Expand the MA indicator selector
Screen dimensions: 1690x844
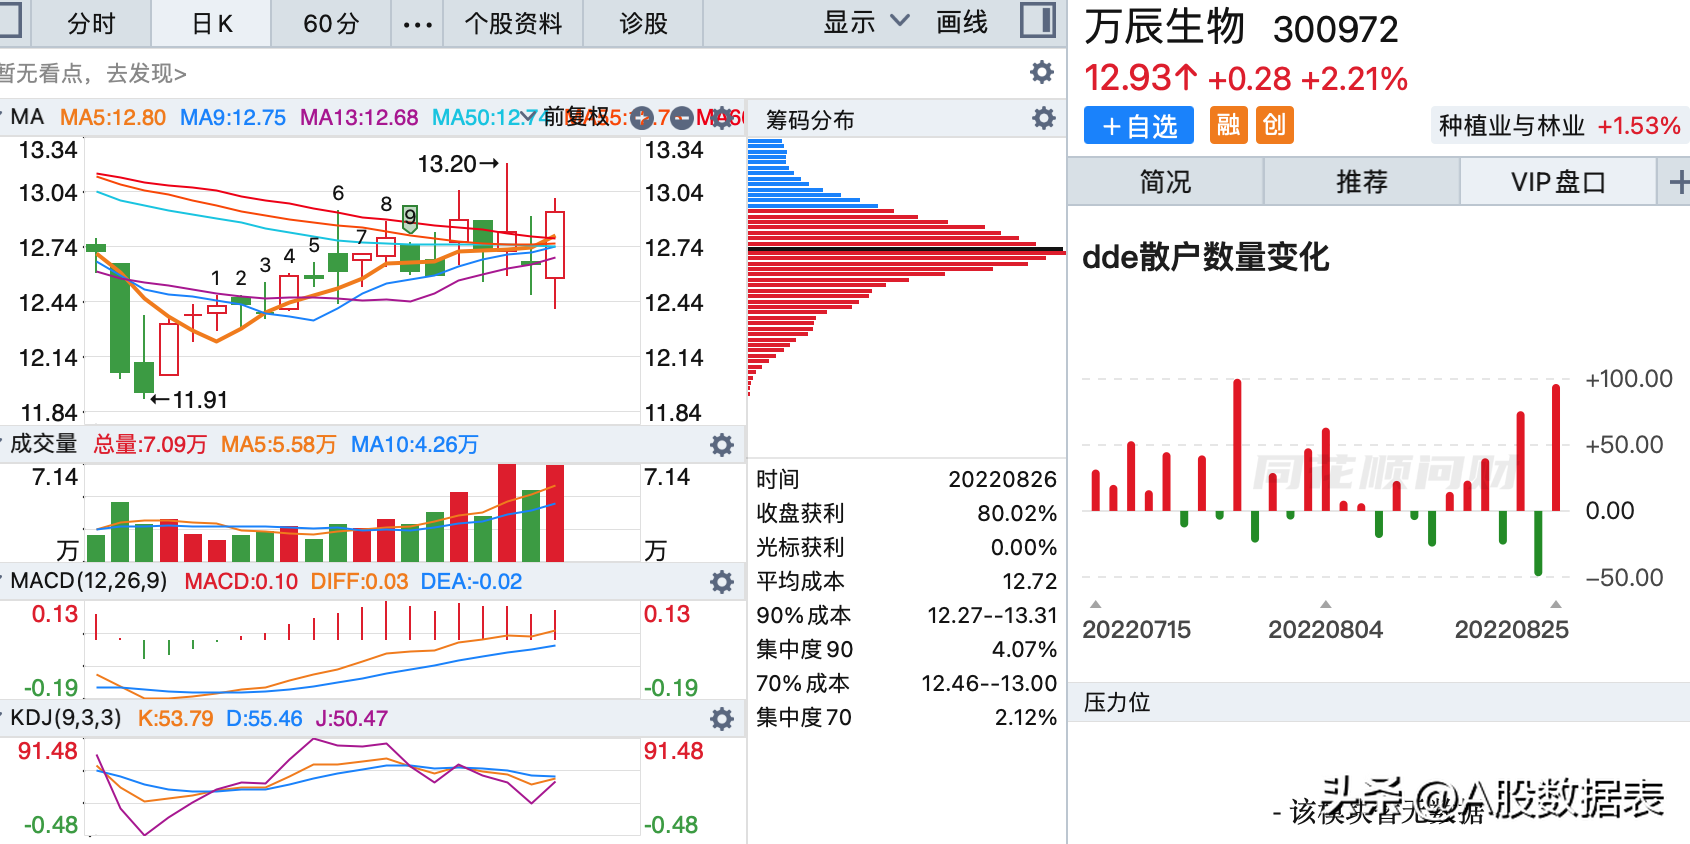pos(3,117)
